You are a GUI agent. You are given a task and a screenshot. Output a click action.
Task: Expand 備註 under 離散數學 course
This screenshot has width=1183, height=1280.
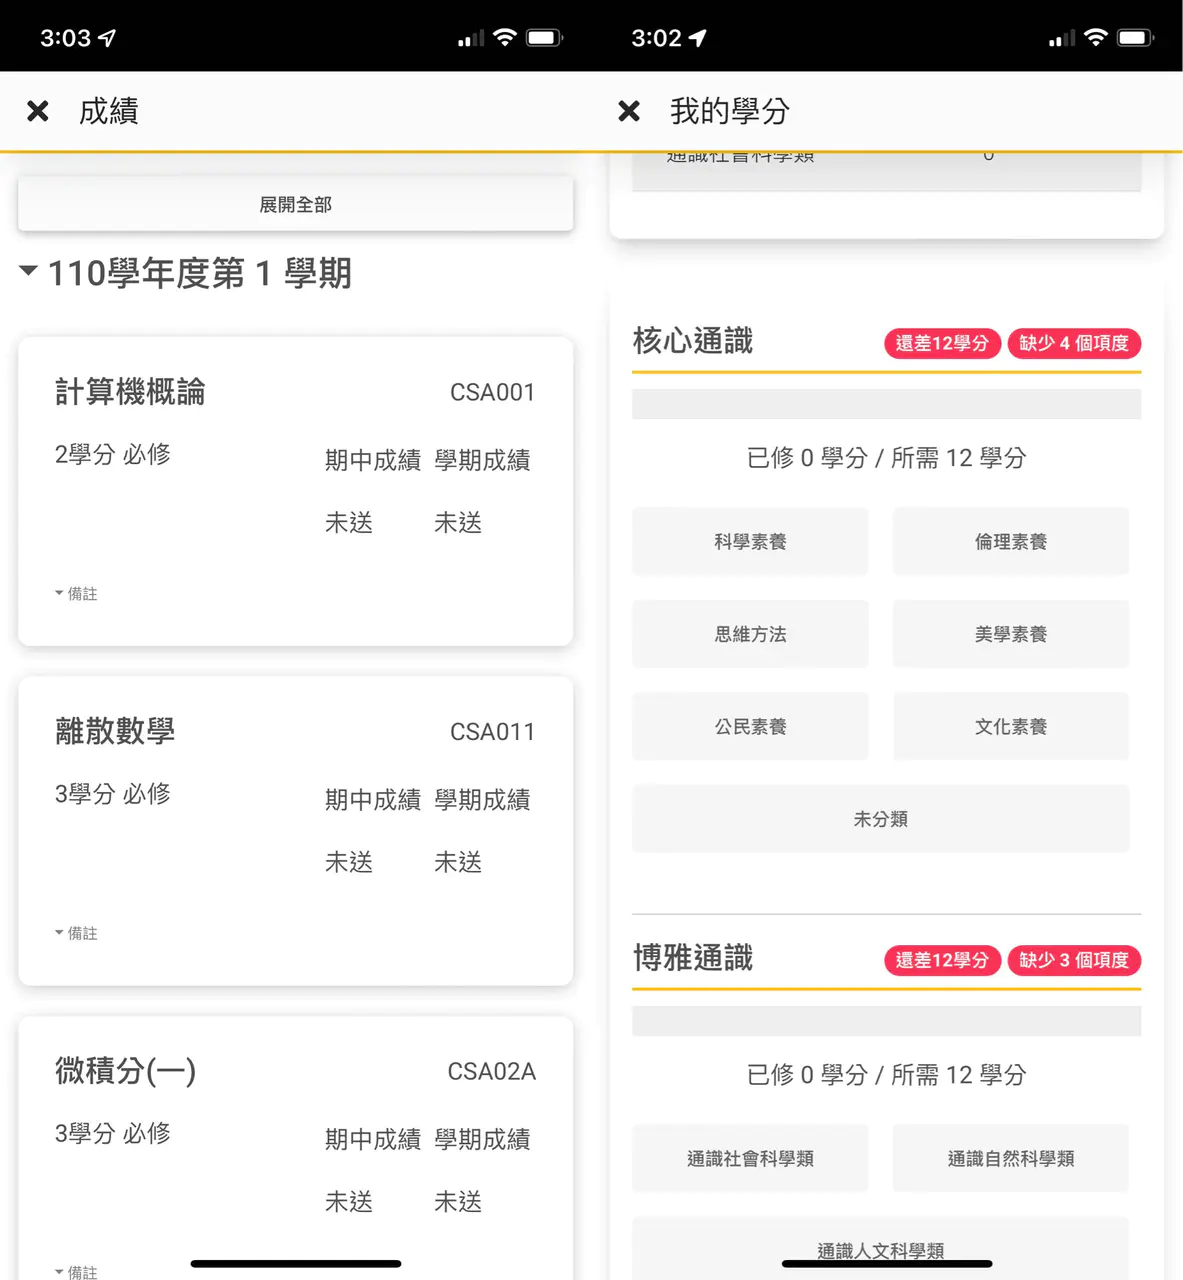coord(76,933)
